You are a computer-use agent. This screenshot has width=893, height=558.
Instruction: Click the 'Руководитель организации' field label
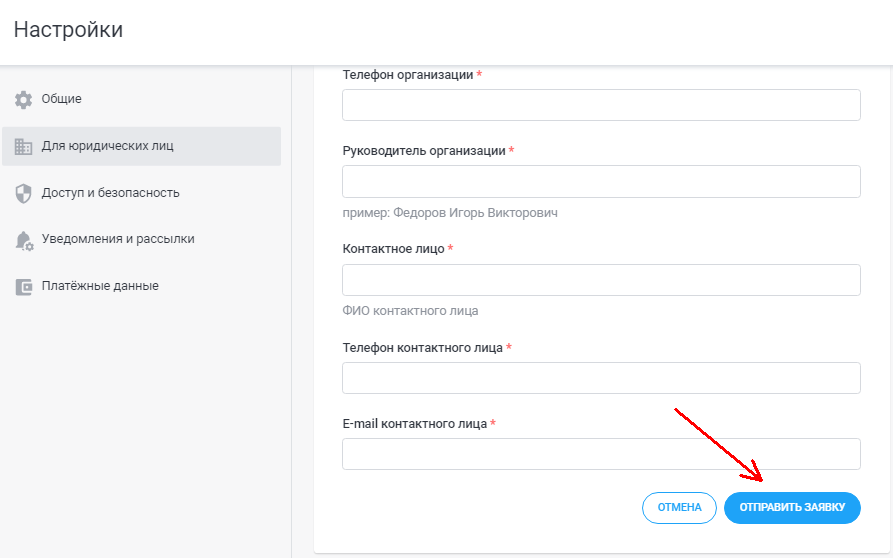[424, 151]
